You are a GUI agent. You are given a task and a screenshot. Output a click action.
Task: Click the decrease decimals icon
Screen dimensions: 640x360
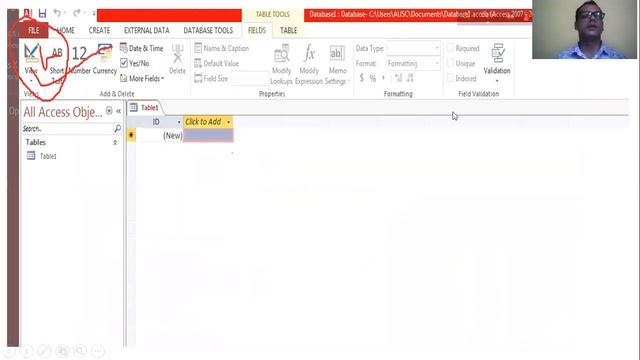pos(410,78)
